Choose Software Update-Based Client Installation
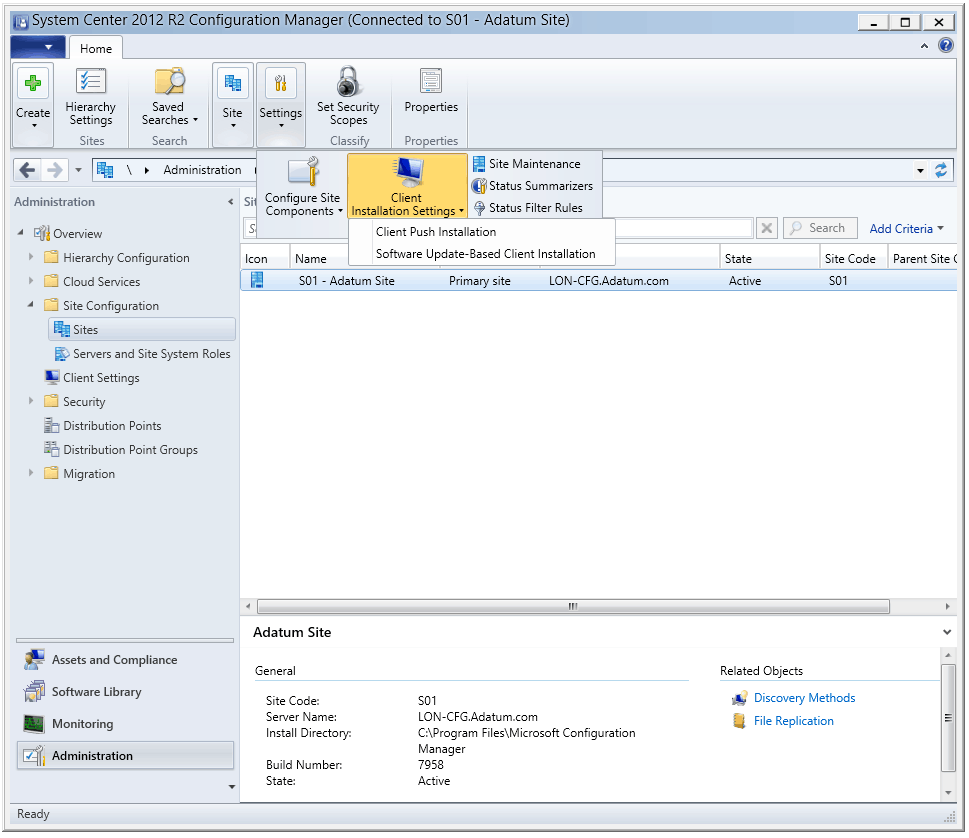This screenshot has width=969, height=838. click(x=485, y=255)
